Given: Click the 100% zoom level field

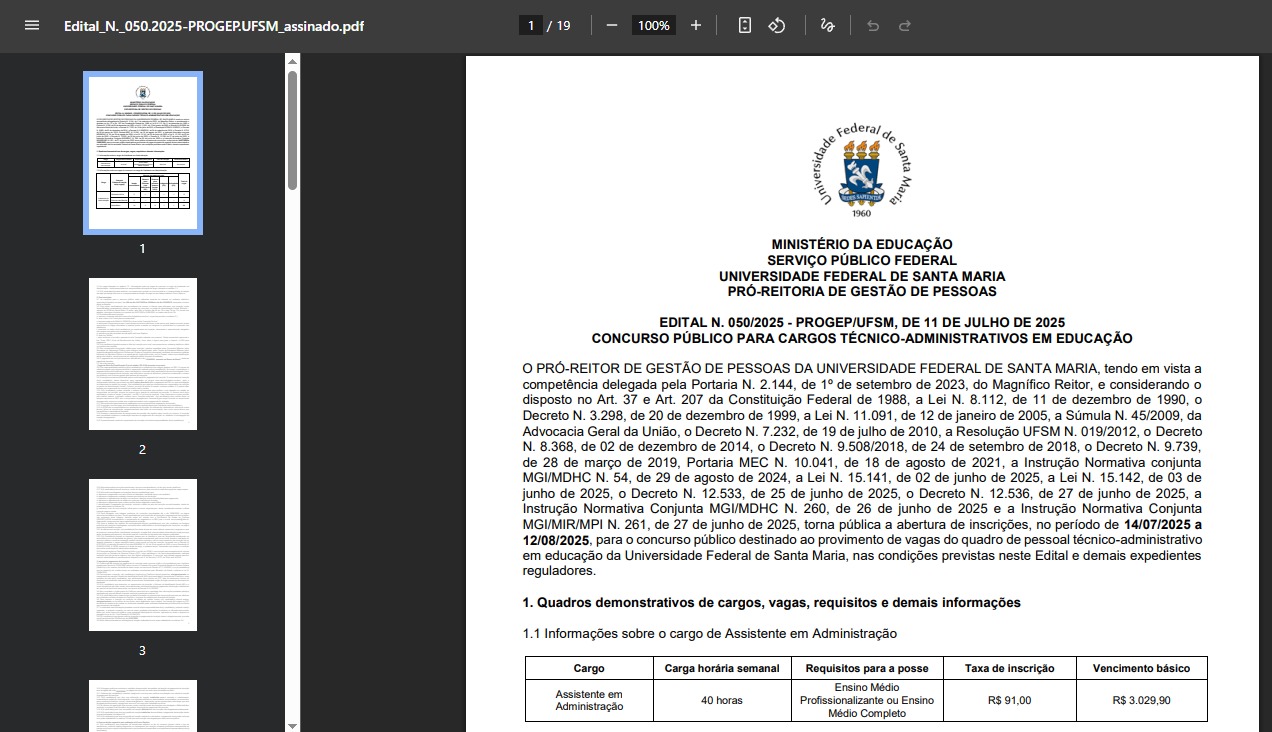Looking at the screenshot, I should pos(654,25).
